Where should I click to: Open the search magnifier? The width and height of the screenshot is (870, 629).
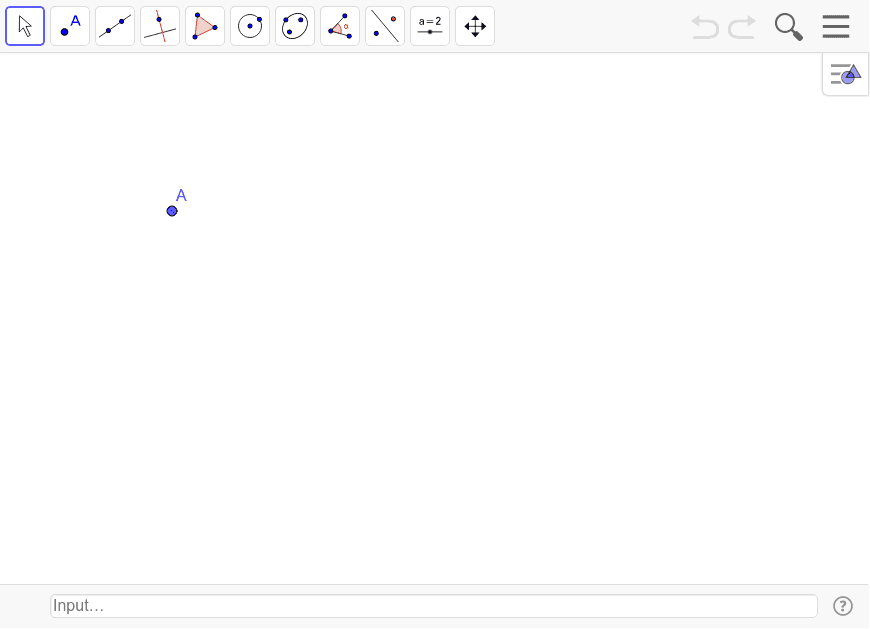pyautogui.click(x=788, y=27)
